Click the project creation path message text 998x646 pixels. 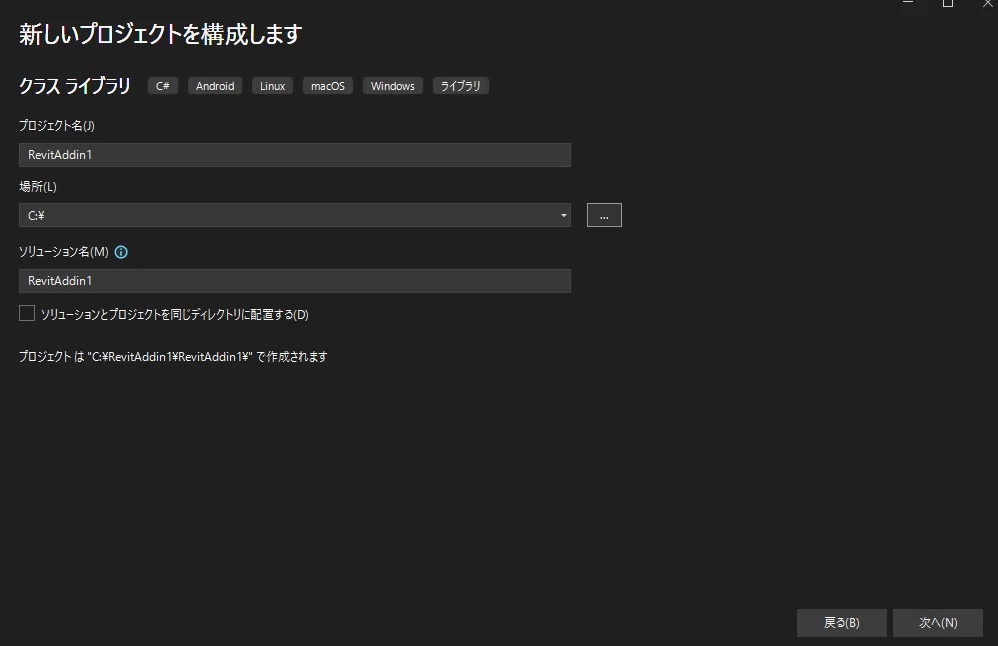click(173, 356)
